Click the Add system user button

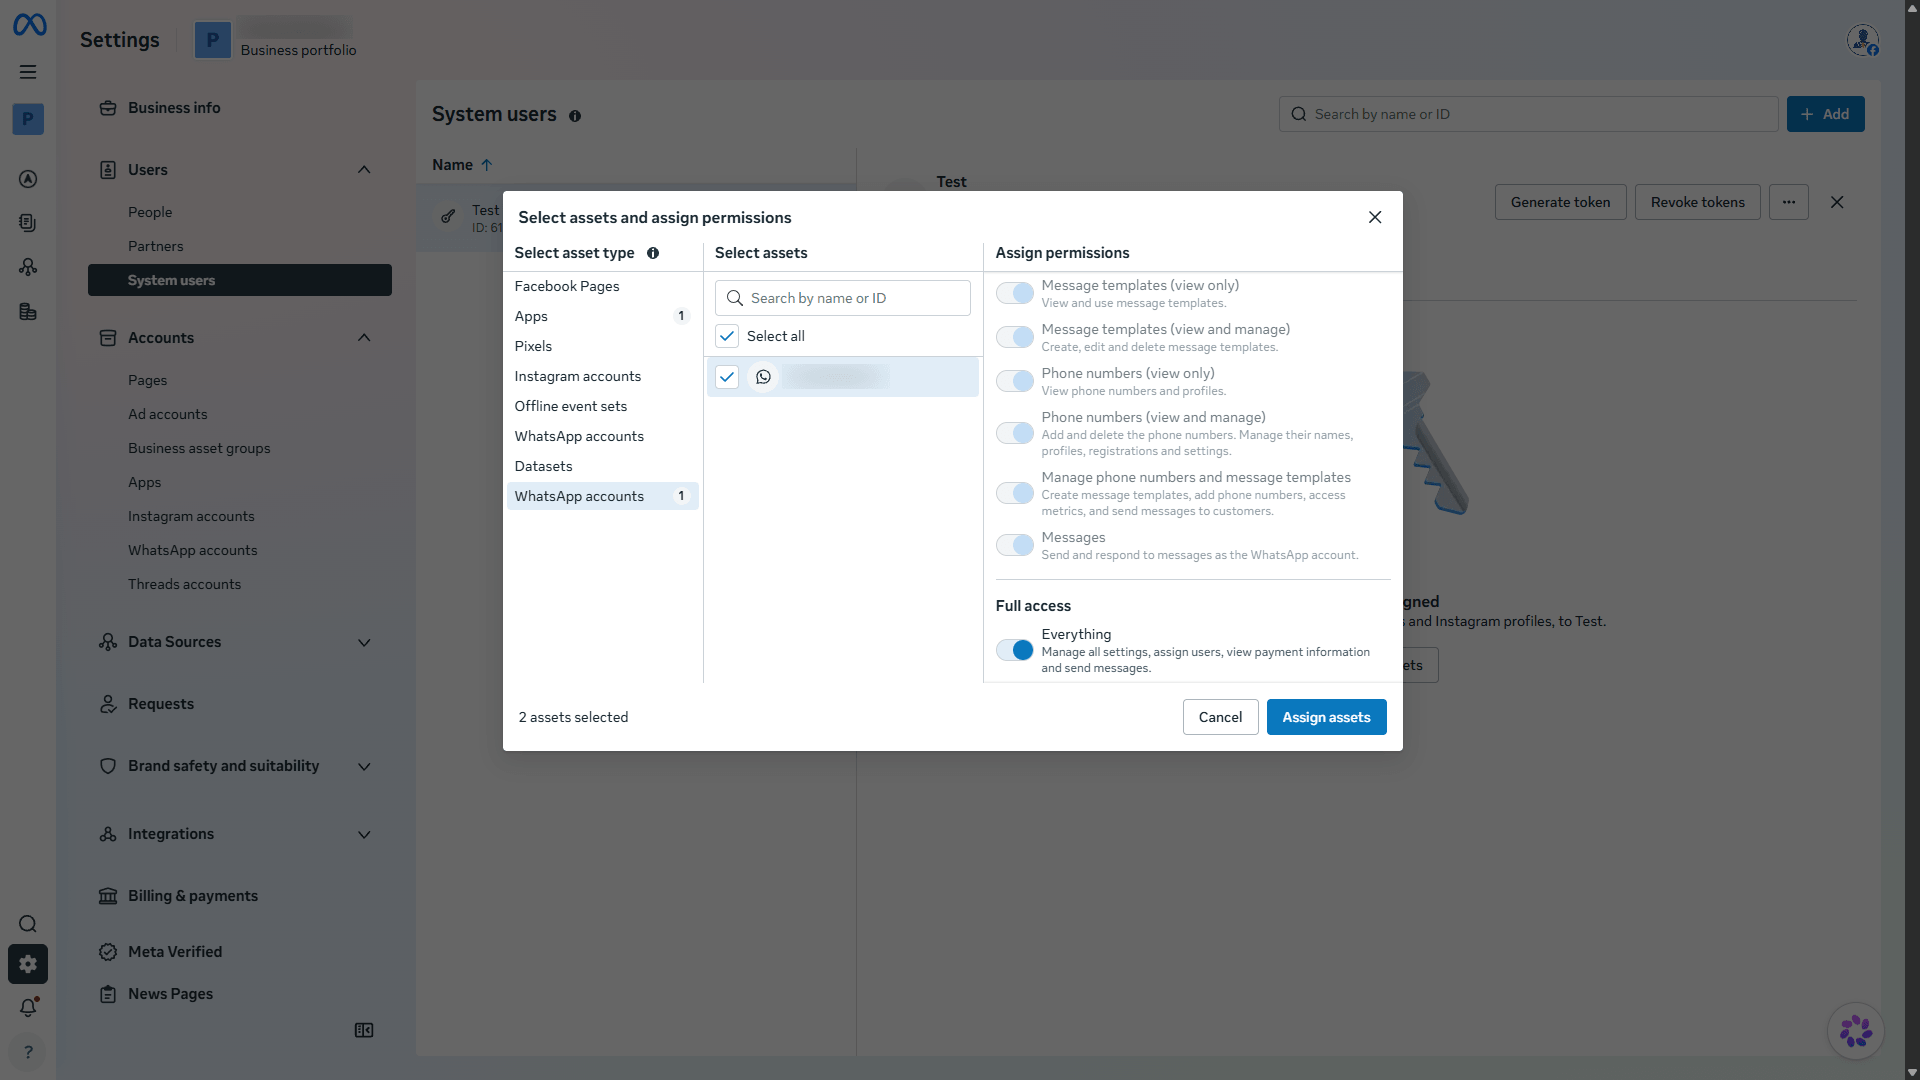[1825, 114]
